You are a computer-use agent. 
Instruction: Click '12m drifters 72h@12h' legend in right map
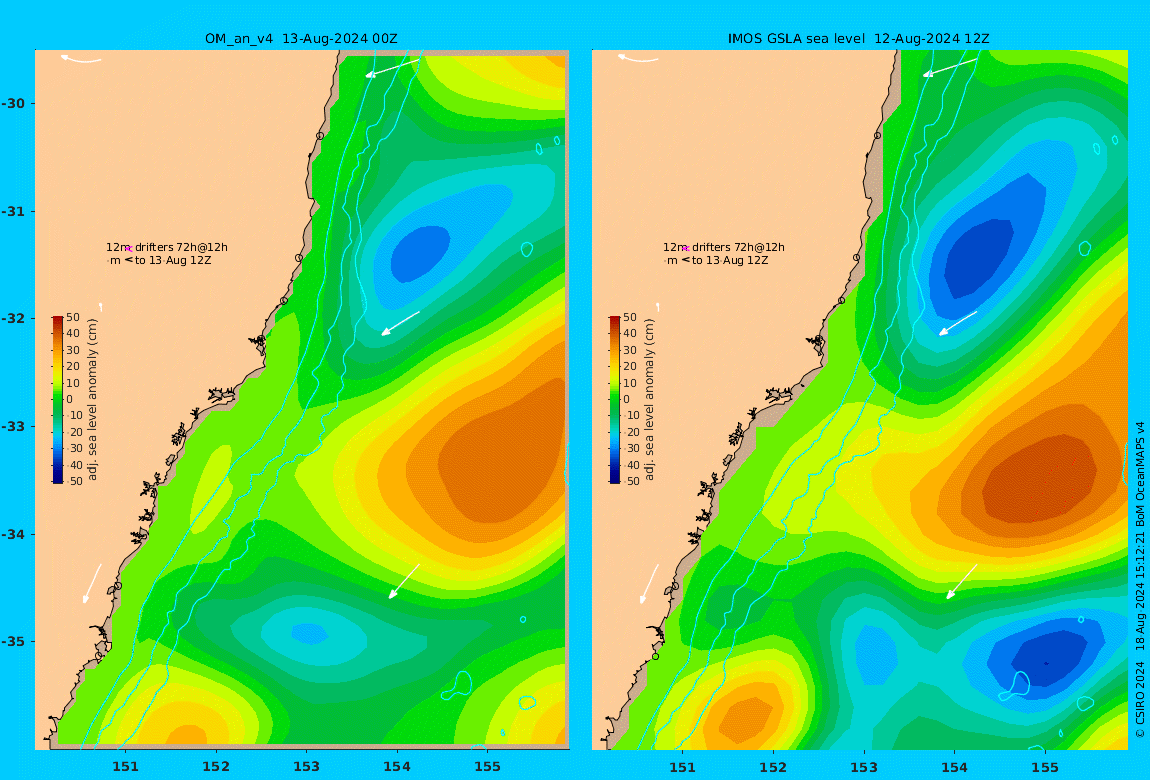[x=724, y=248]
